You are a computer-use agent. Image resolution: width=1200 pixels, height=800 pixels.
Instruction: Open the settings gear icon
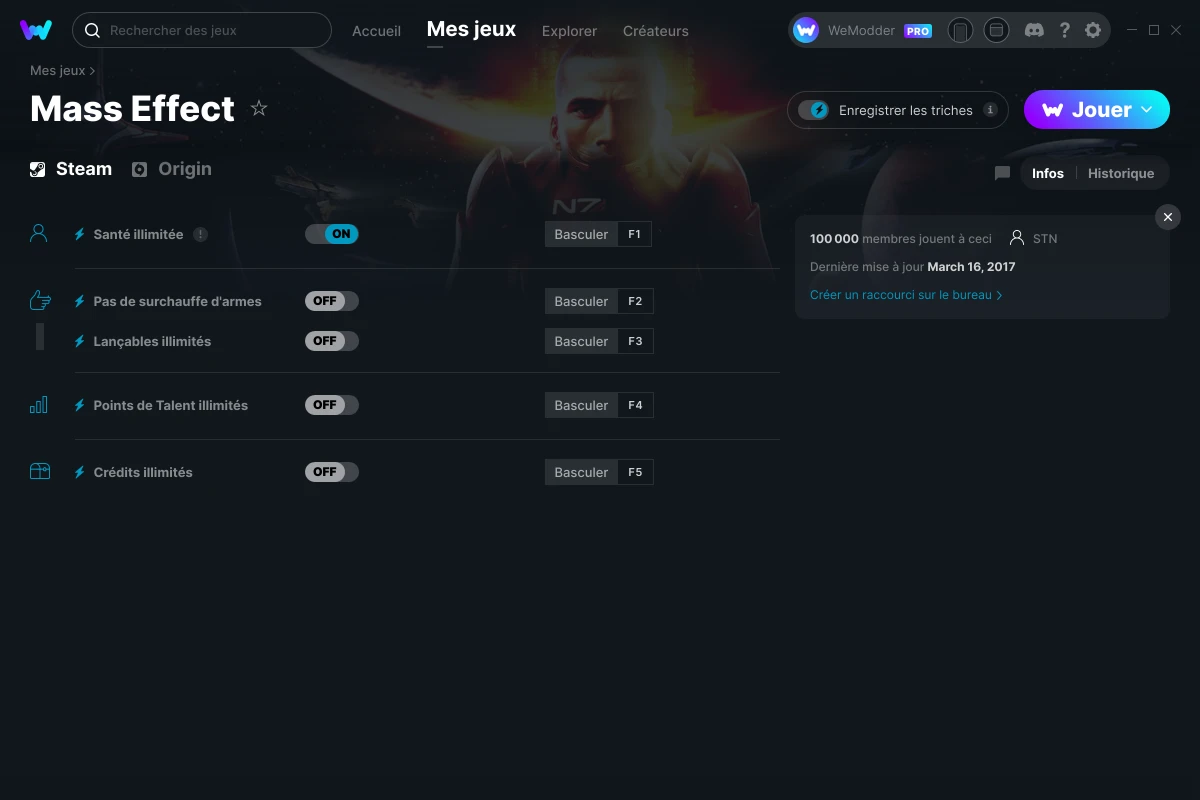pyautogui.click(x=1093, y=30)
